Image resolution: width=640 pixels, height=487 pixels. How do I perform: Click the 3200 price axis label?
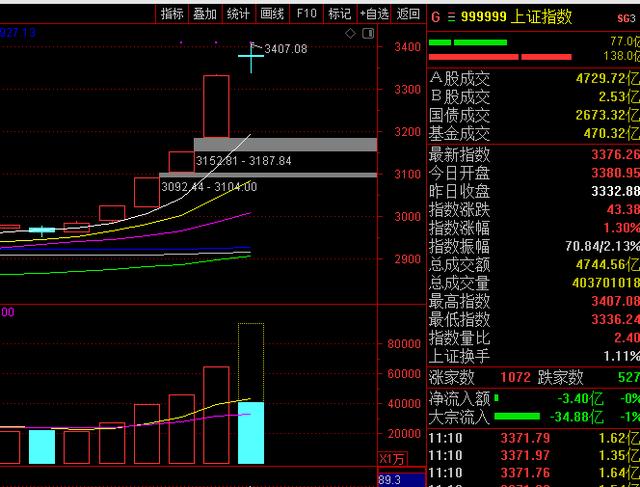pyautogui.click(x=407, y=132)
